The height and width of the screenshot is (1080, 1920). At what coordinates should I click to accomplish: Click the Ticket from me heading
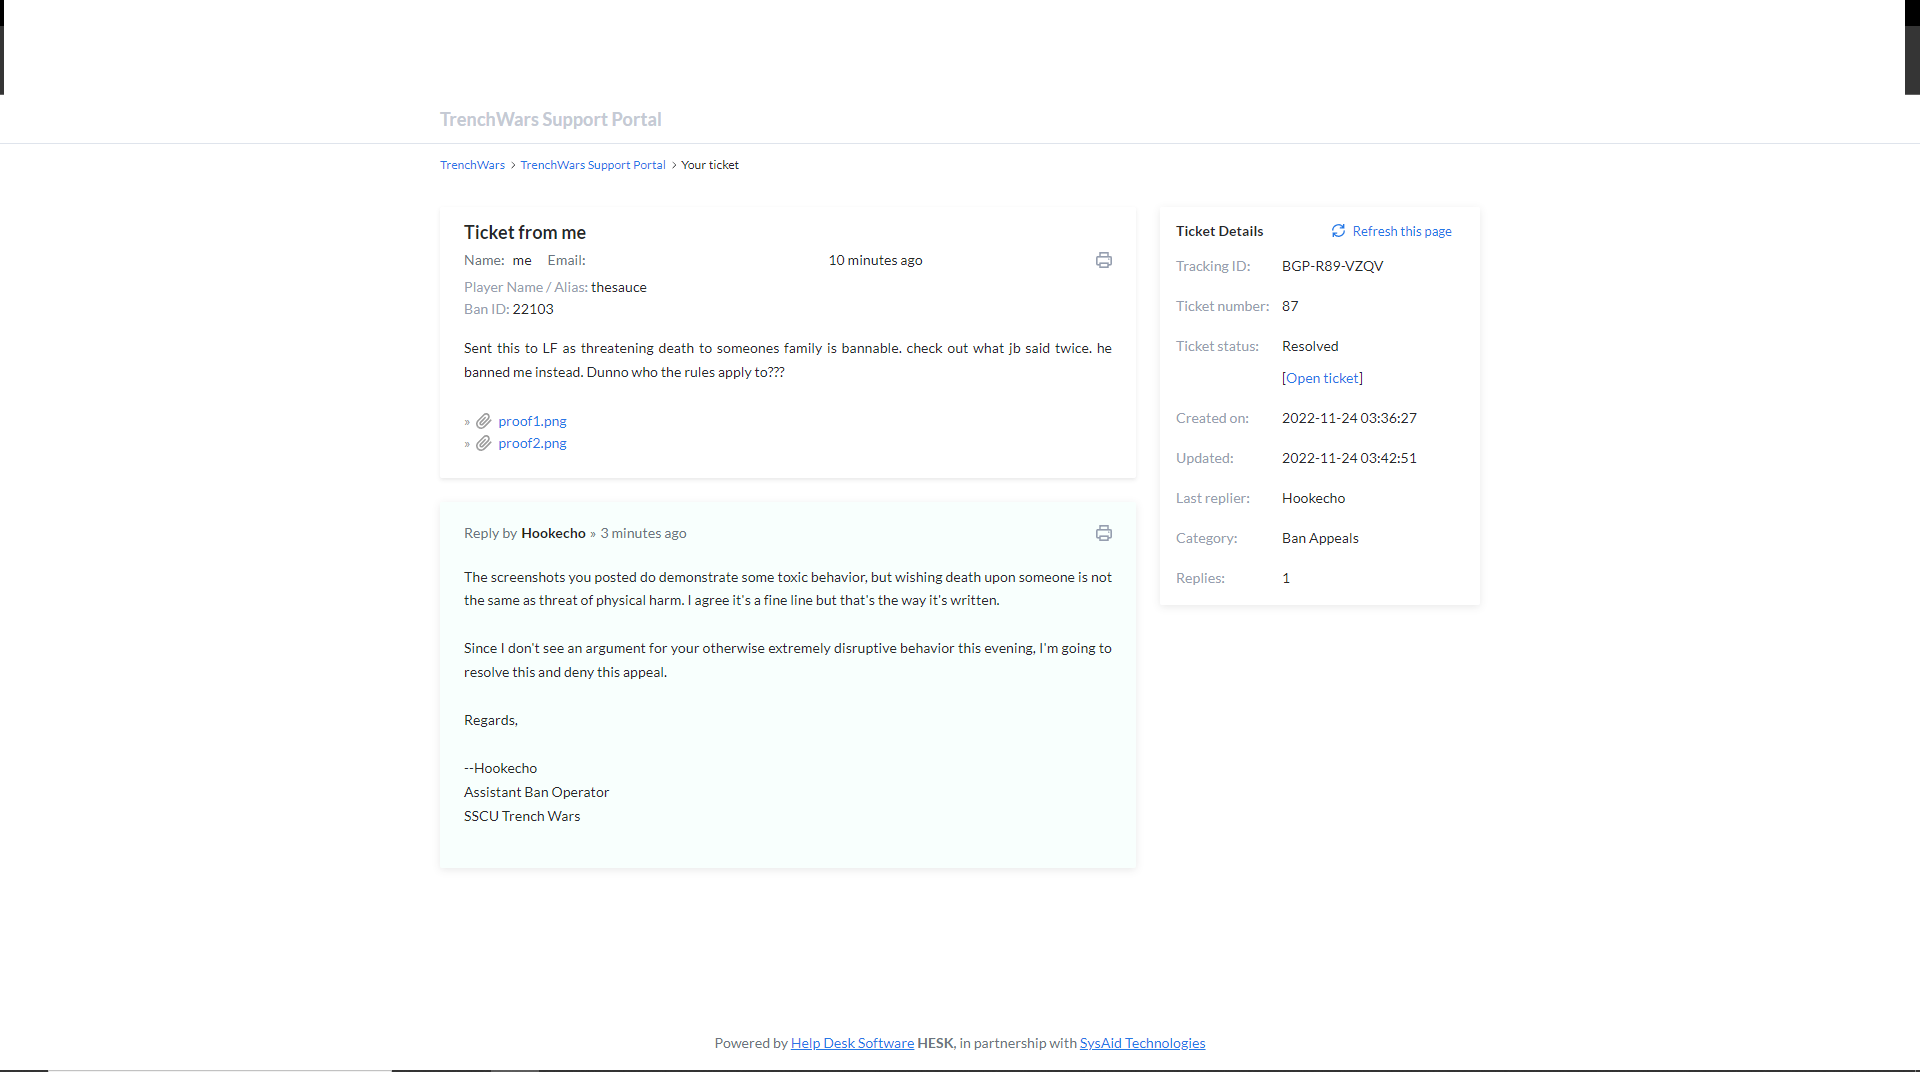[x=524, y=232]
